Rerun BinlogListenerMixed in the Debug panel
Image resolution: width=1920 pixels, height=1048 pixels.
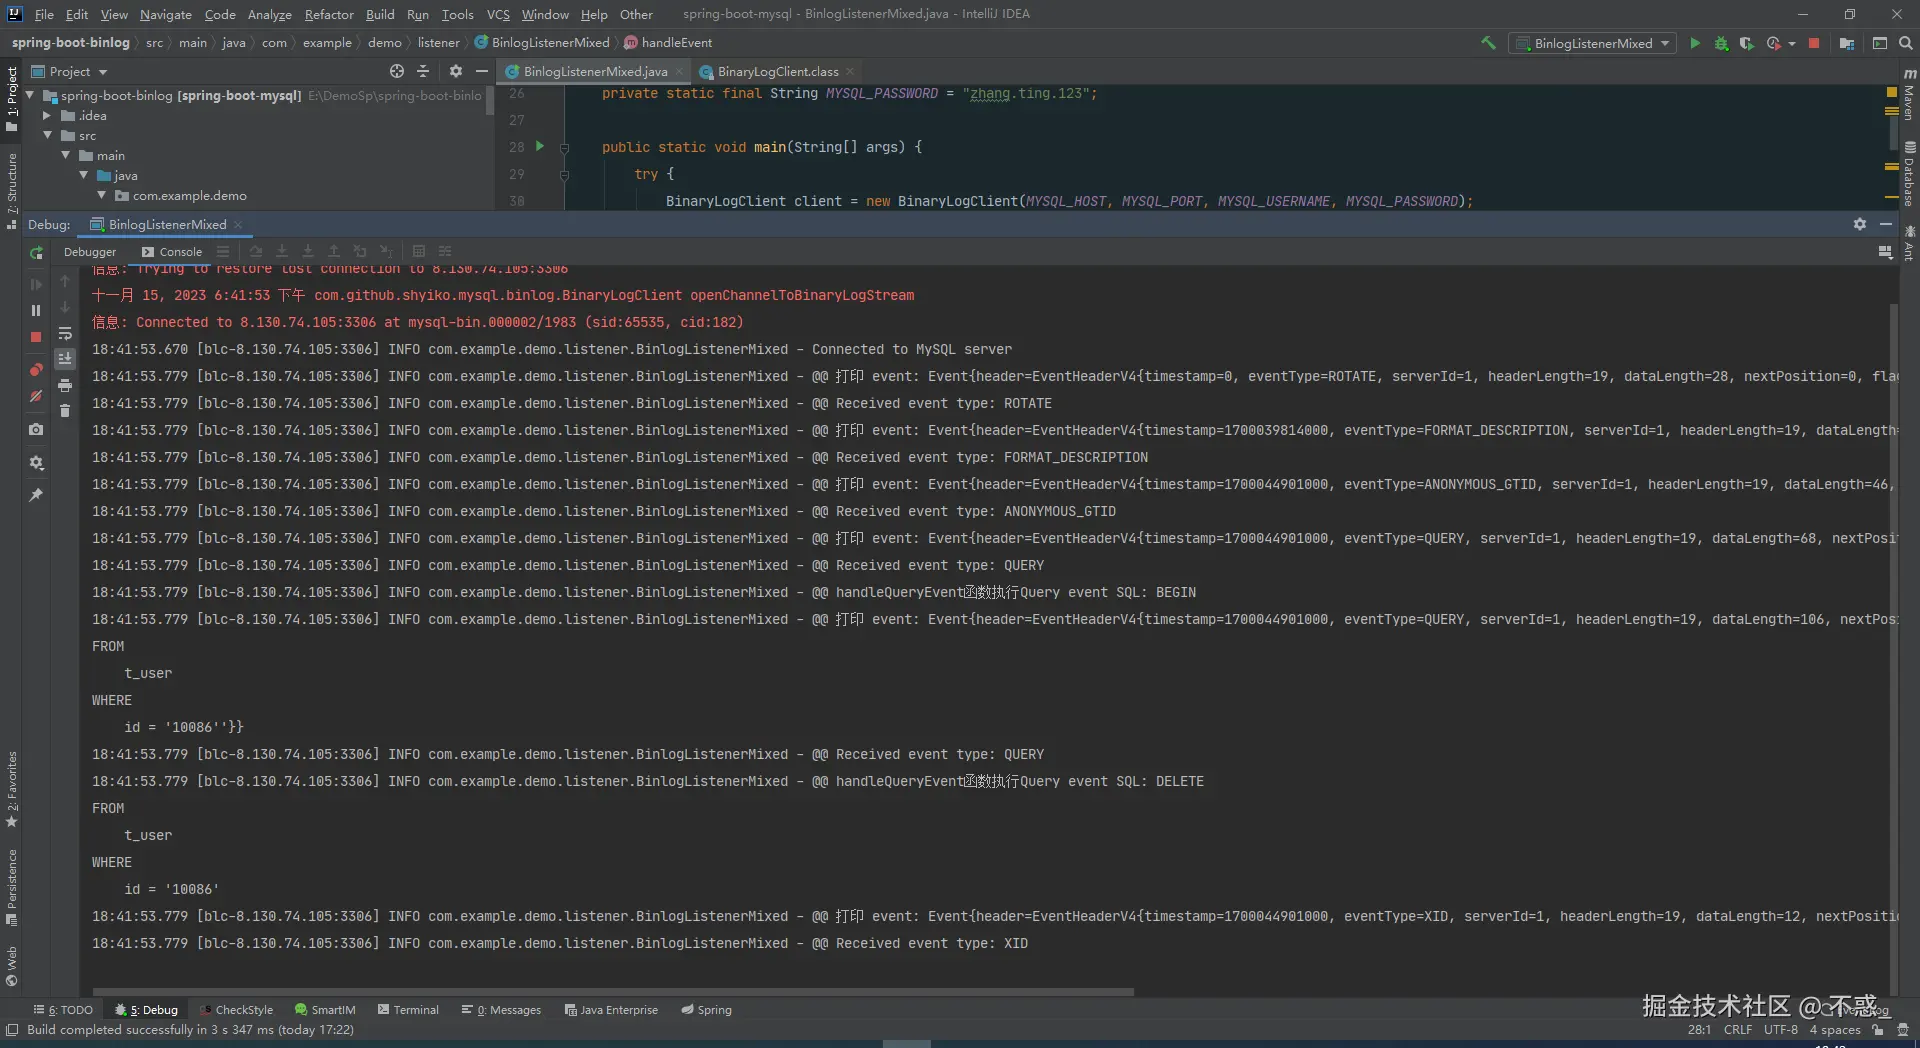click(36, 253)
